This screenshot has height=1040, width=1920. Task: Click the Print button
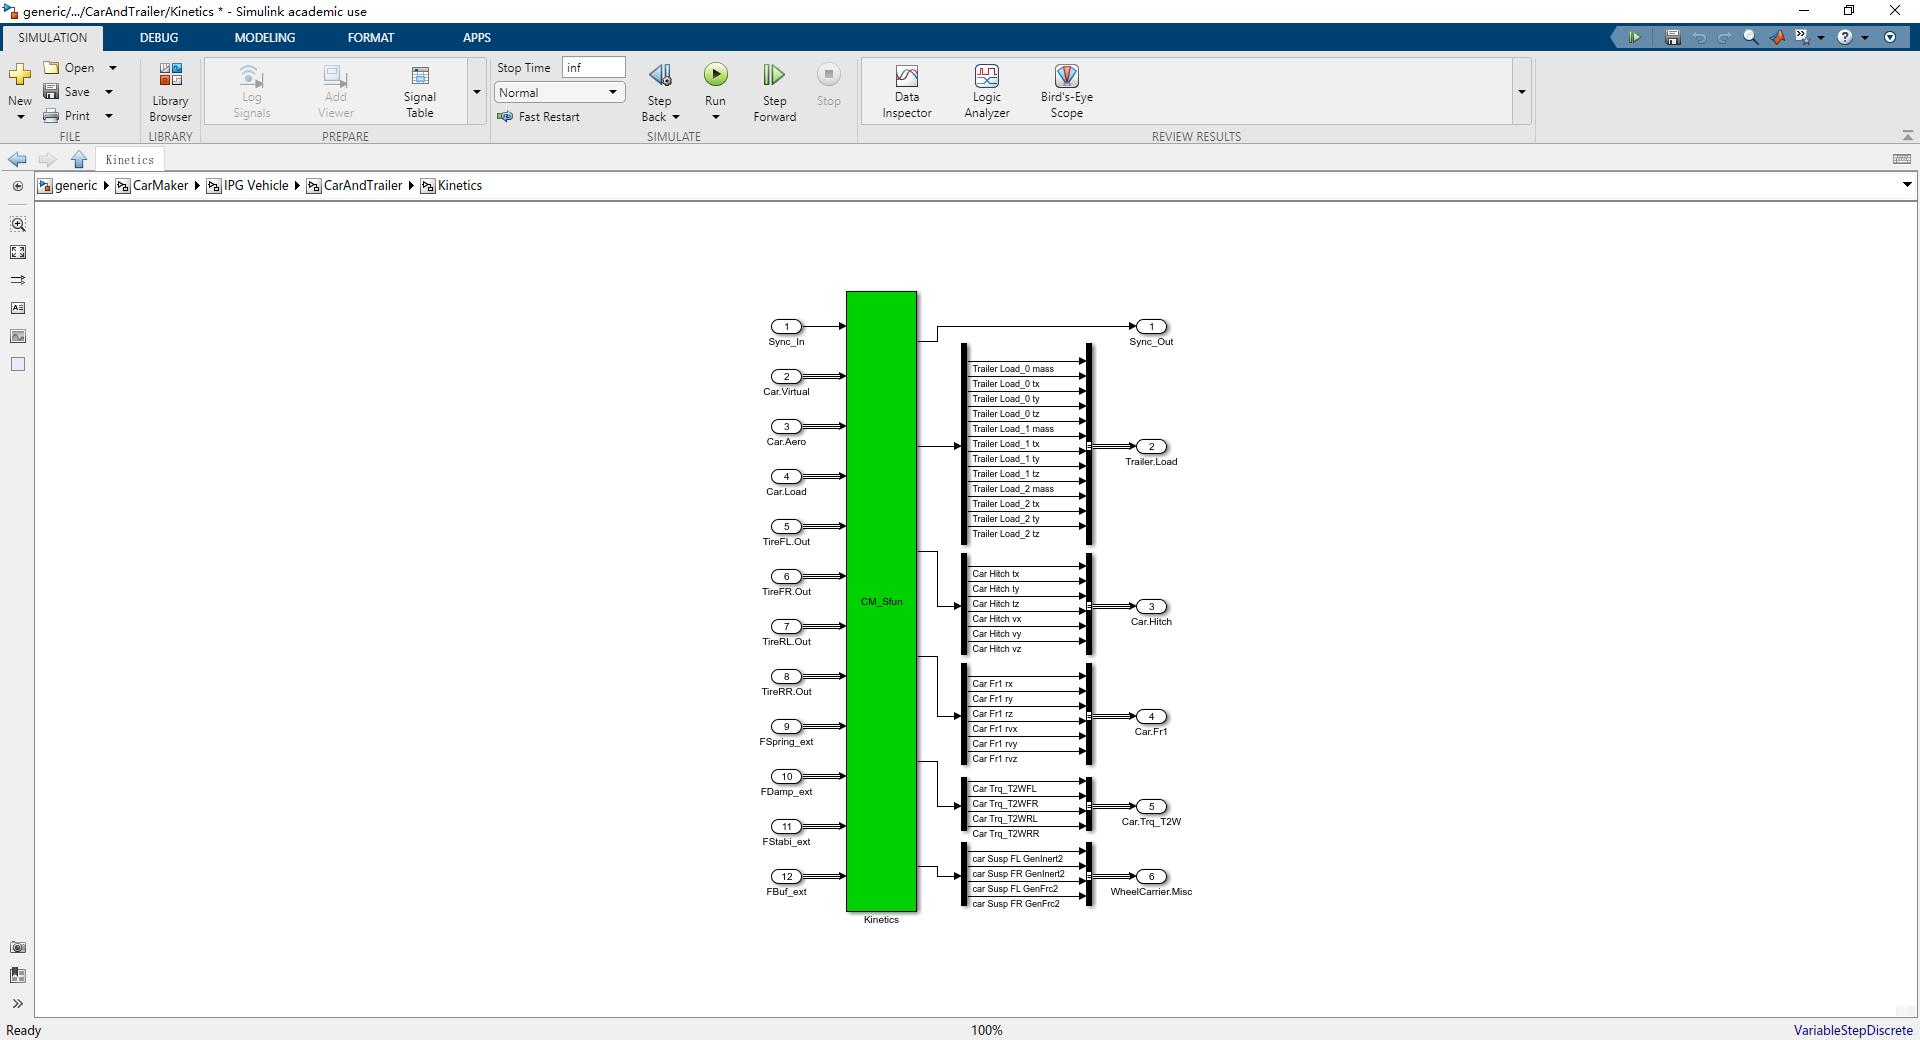pos(67,116)
